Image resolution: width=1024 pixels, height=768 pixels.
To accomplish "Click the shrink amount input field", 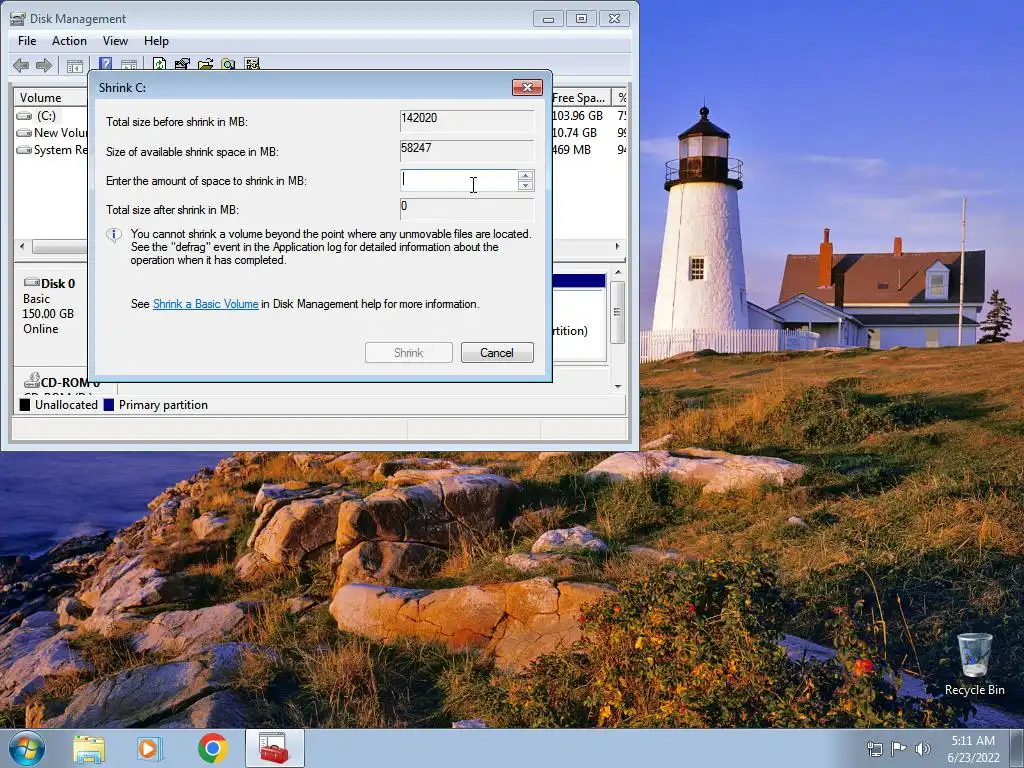I will (x=459, y=181).
